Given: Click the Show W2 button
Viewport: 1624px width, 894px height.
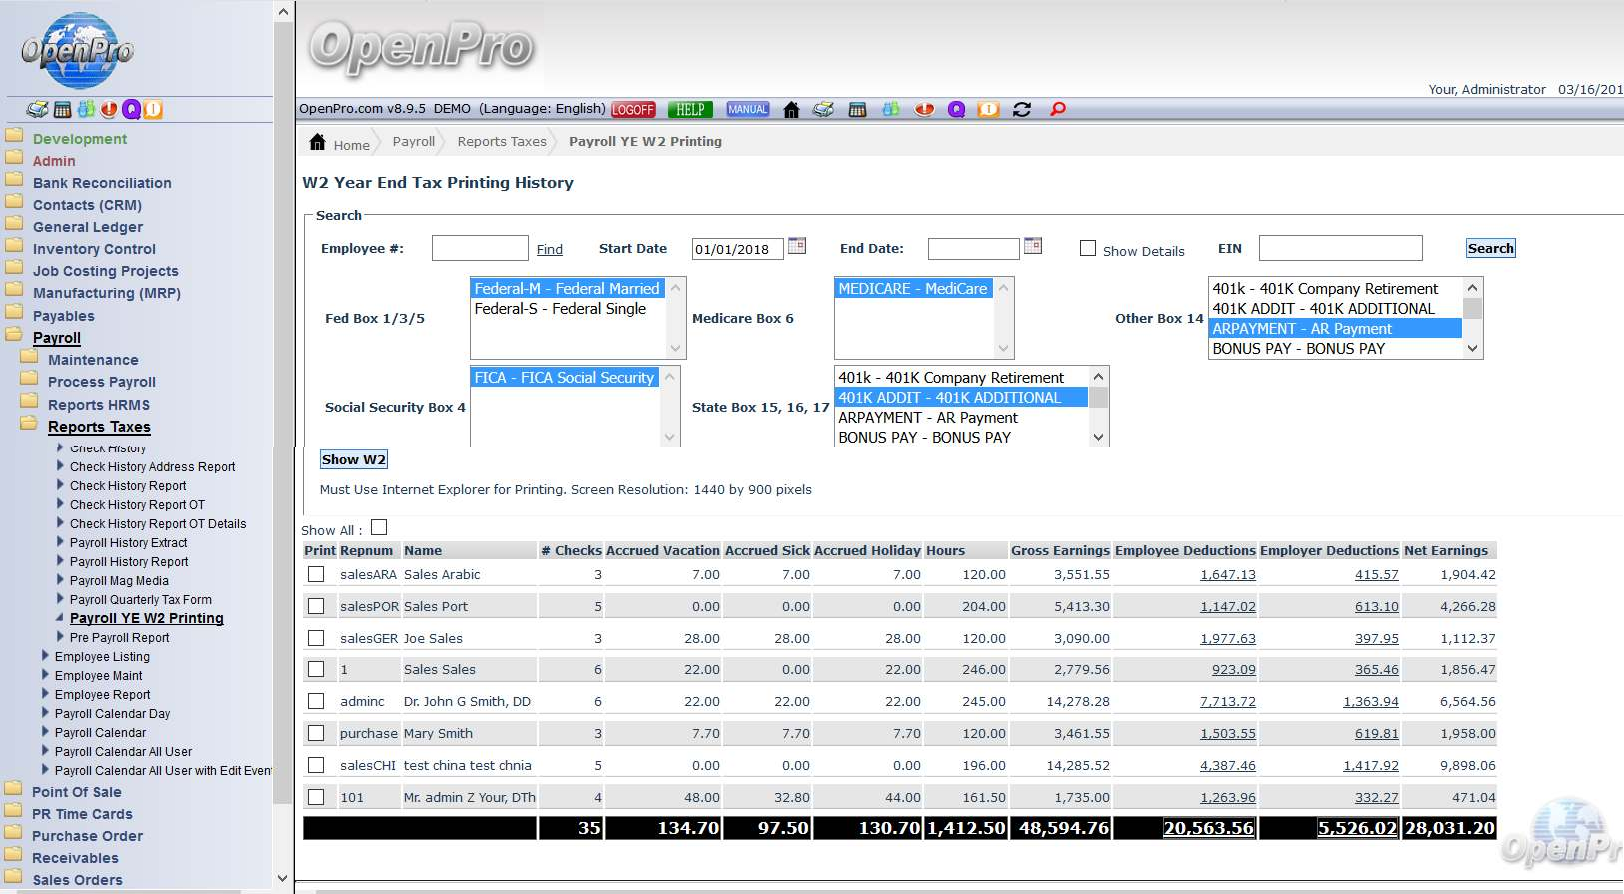Looking at the screenshot, I should [x=353, y=459].
